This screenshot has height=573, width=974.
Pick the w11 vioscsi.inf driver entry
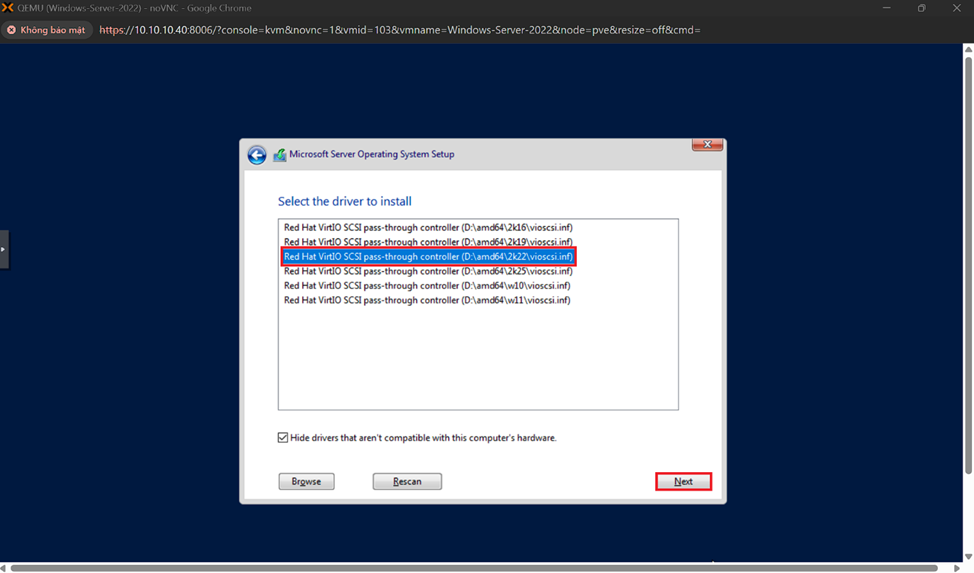coord(427,300)
